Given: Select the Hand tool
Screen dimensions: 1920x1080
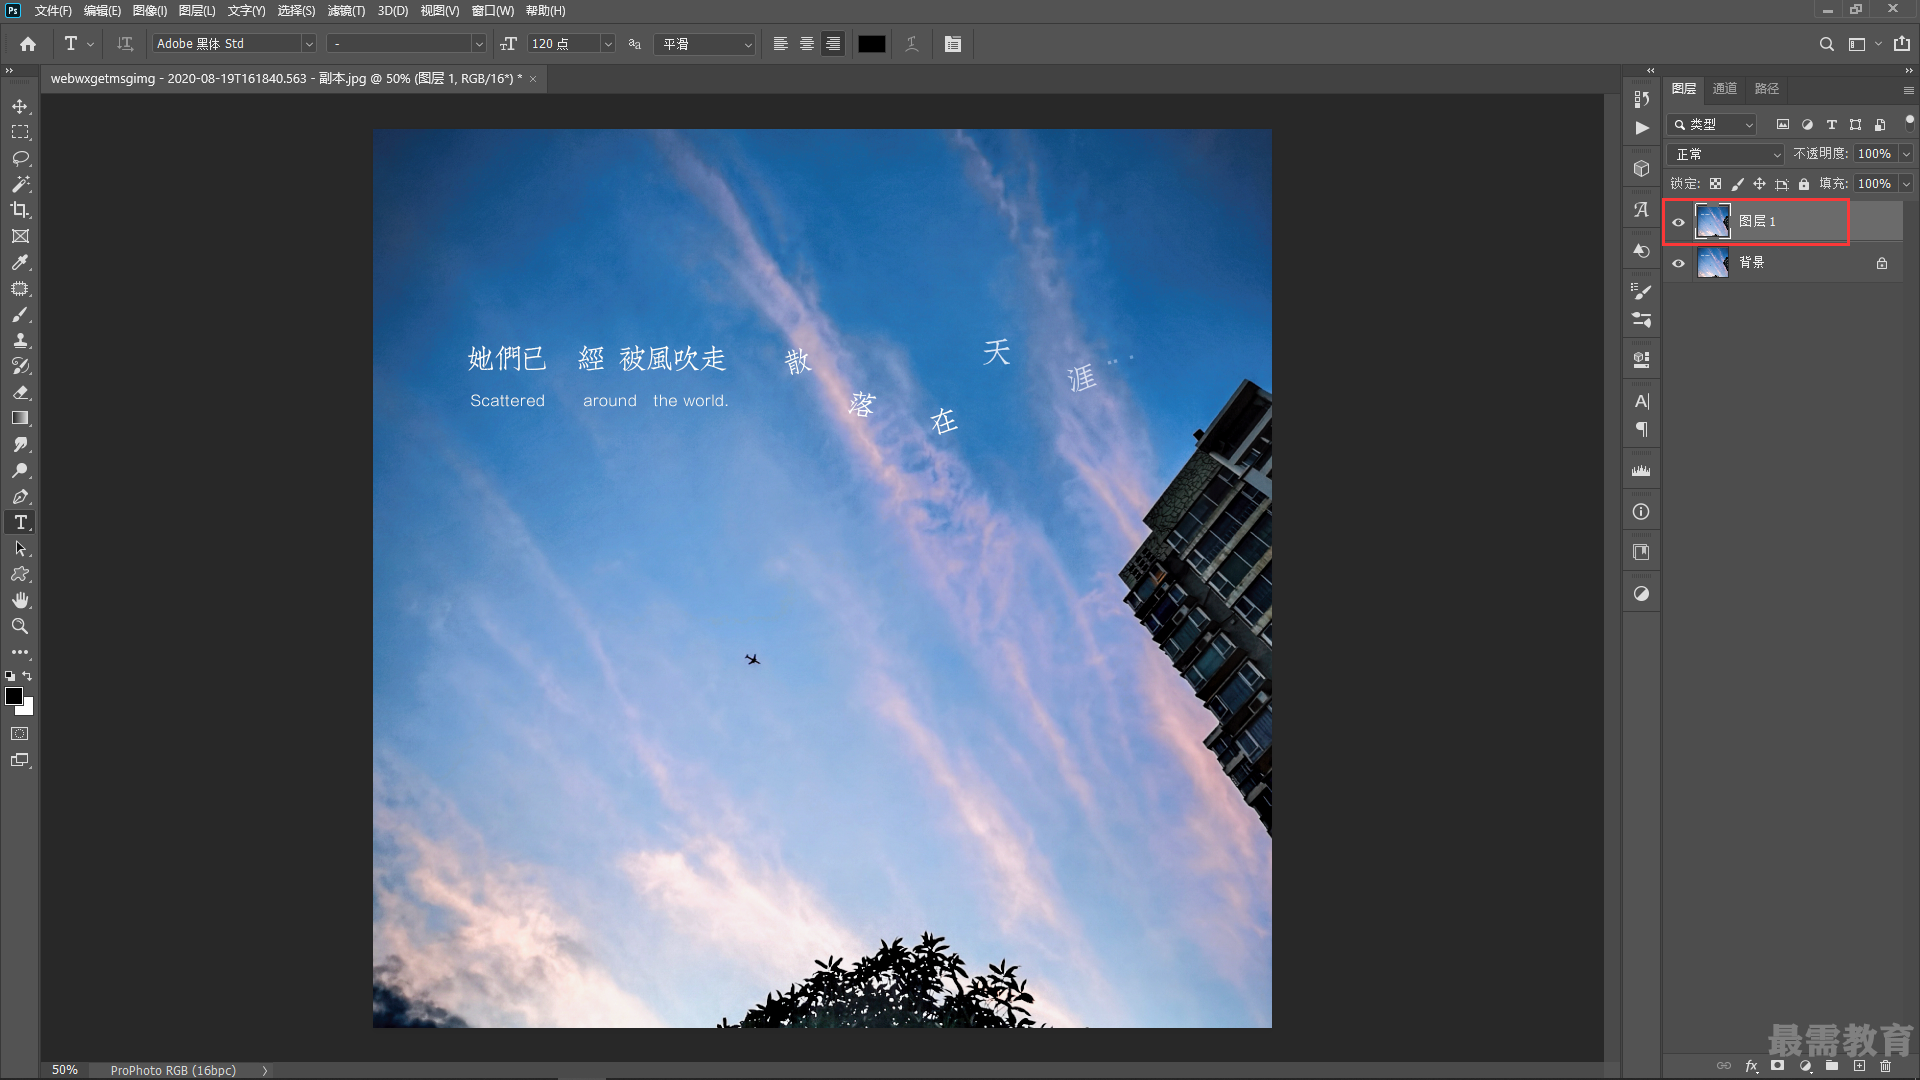Looking at the screenshot, I should point(20,600).
